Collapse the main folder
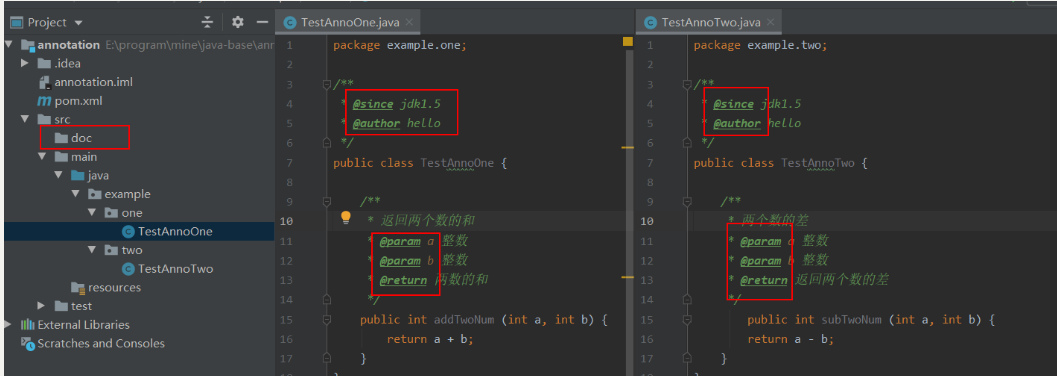 point(42,156)
